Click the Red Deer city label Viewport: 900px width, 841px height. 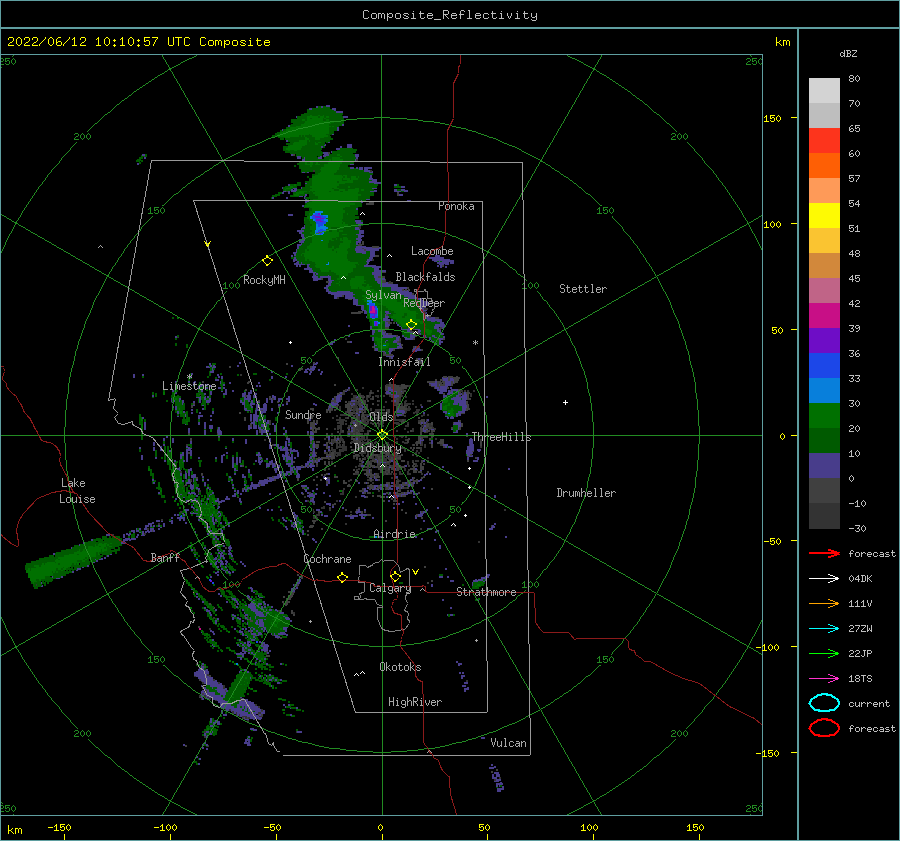point(424,303)
